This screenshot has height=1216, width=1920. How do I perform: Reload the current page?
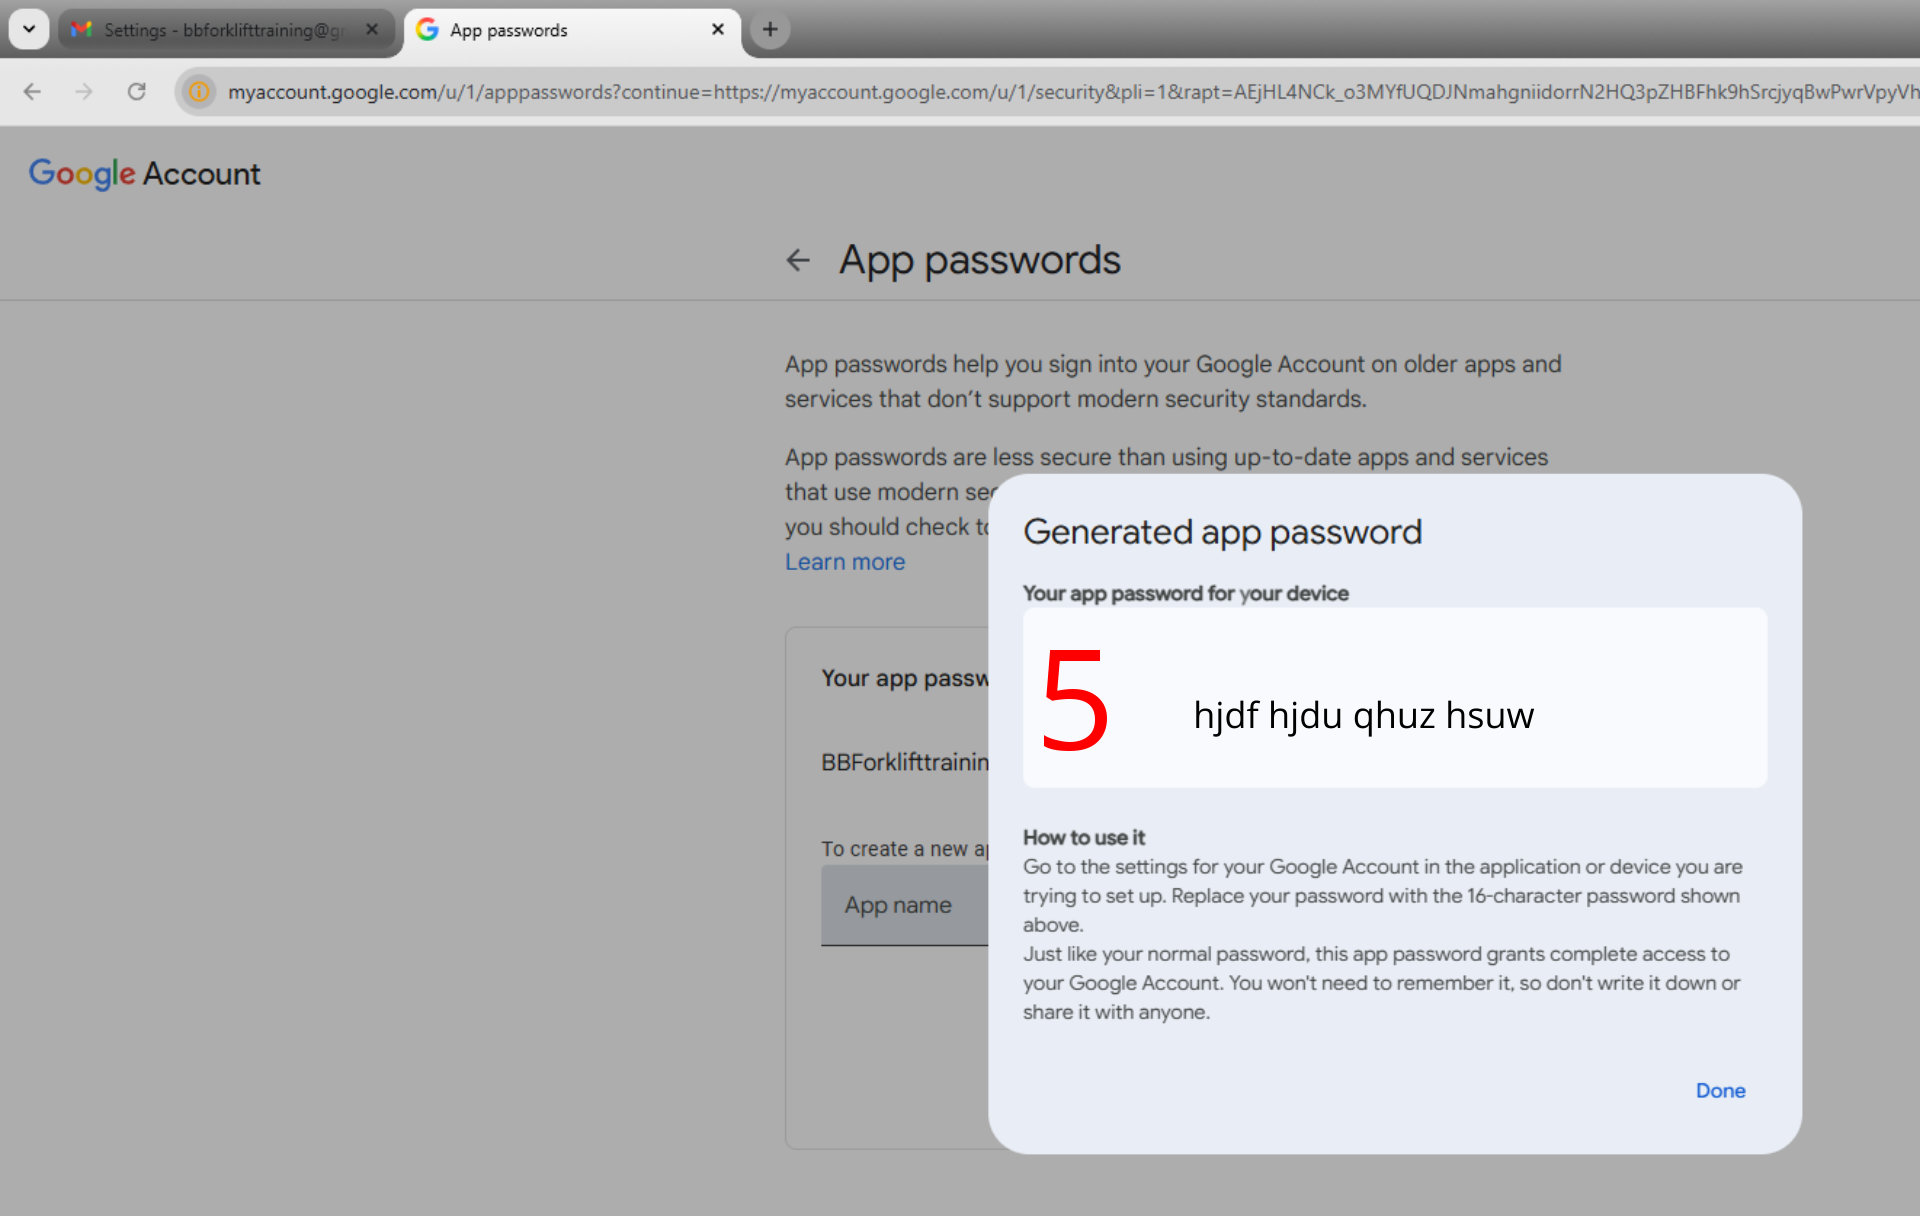pyautogui.click(x=137, y=92)
